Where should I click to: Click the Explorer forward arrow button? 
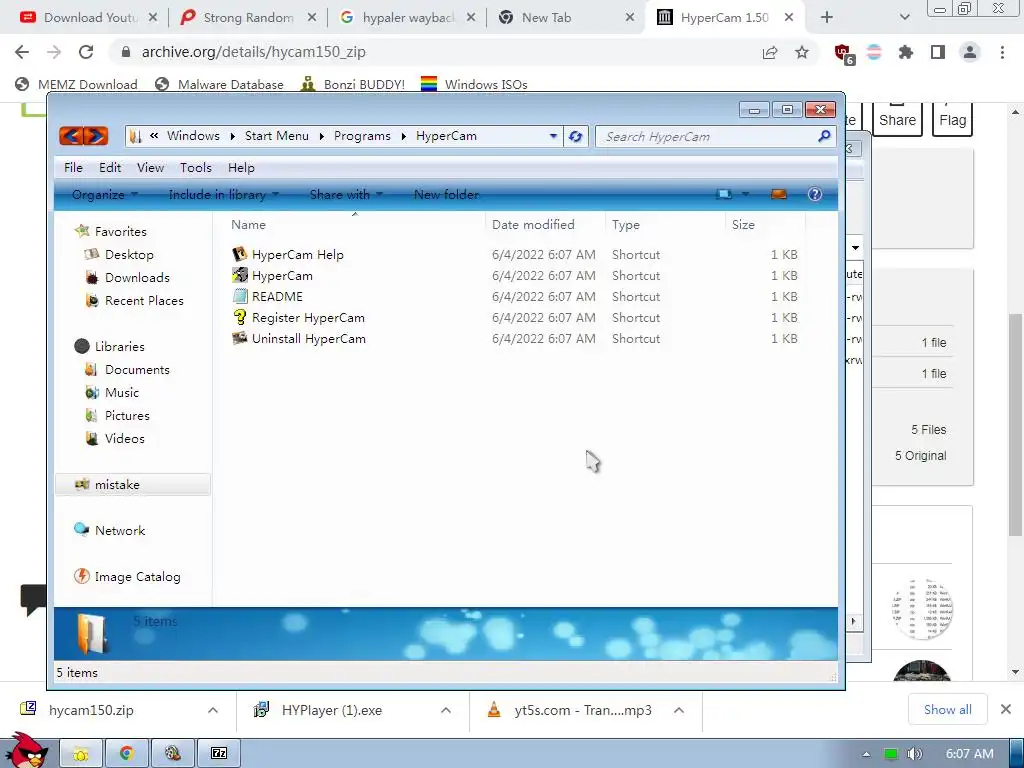(x=95, y=136)
